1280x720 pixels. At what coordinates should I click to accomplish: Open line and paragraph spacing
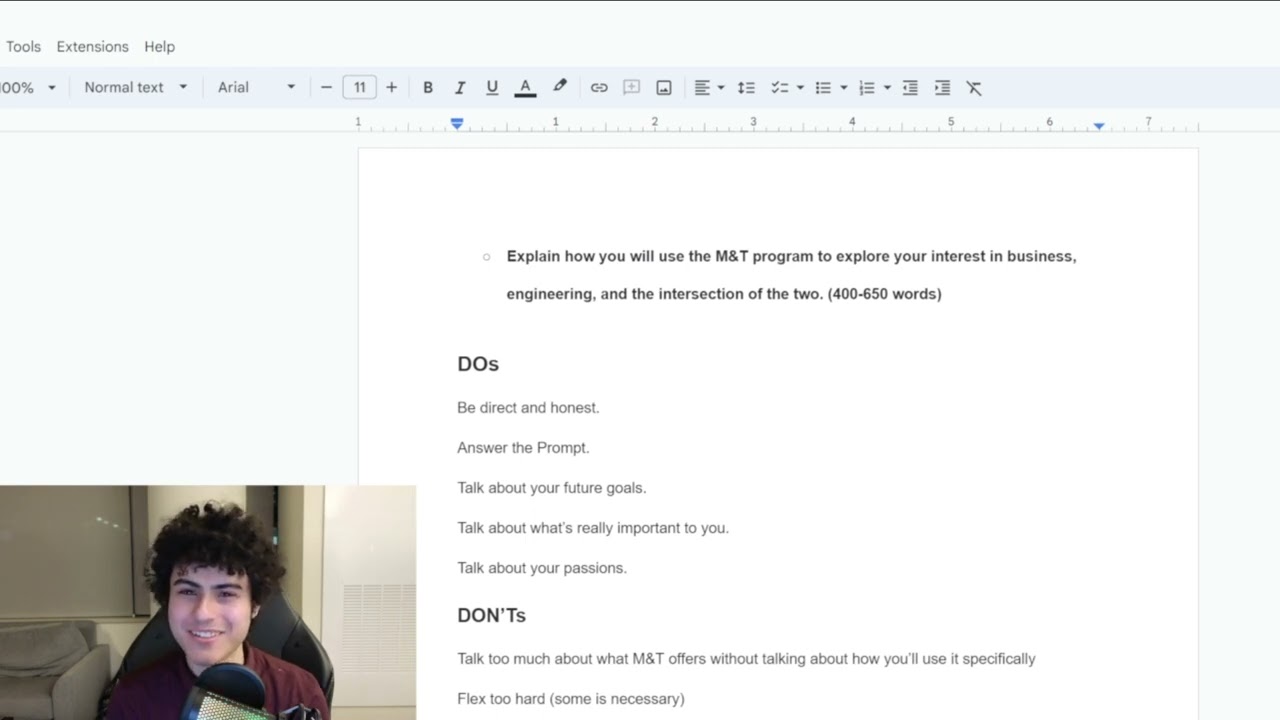coord(746,88)
